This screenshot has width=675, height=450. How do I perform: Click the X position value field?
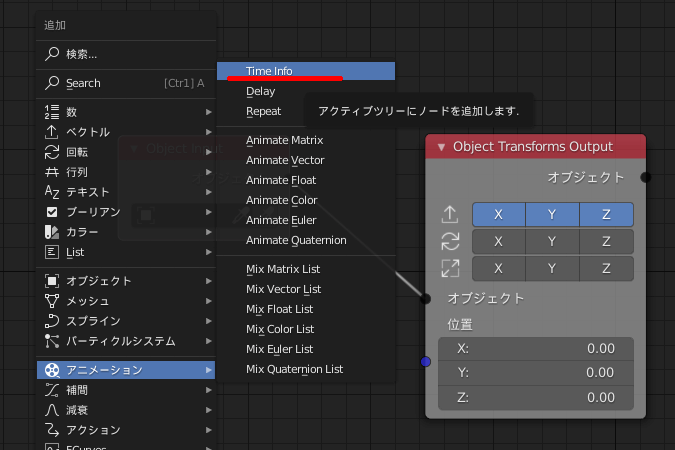pos(536,348)
